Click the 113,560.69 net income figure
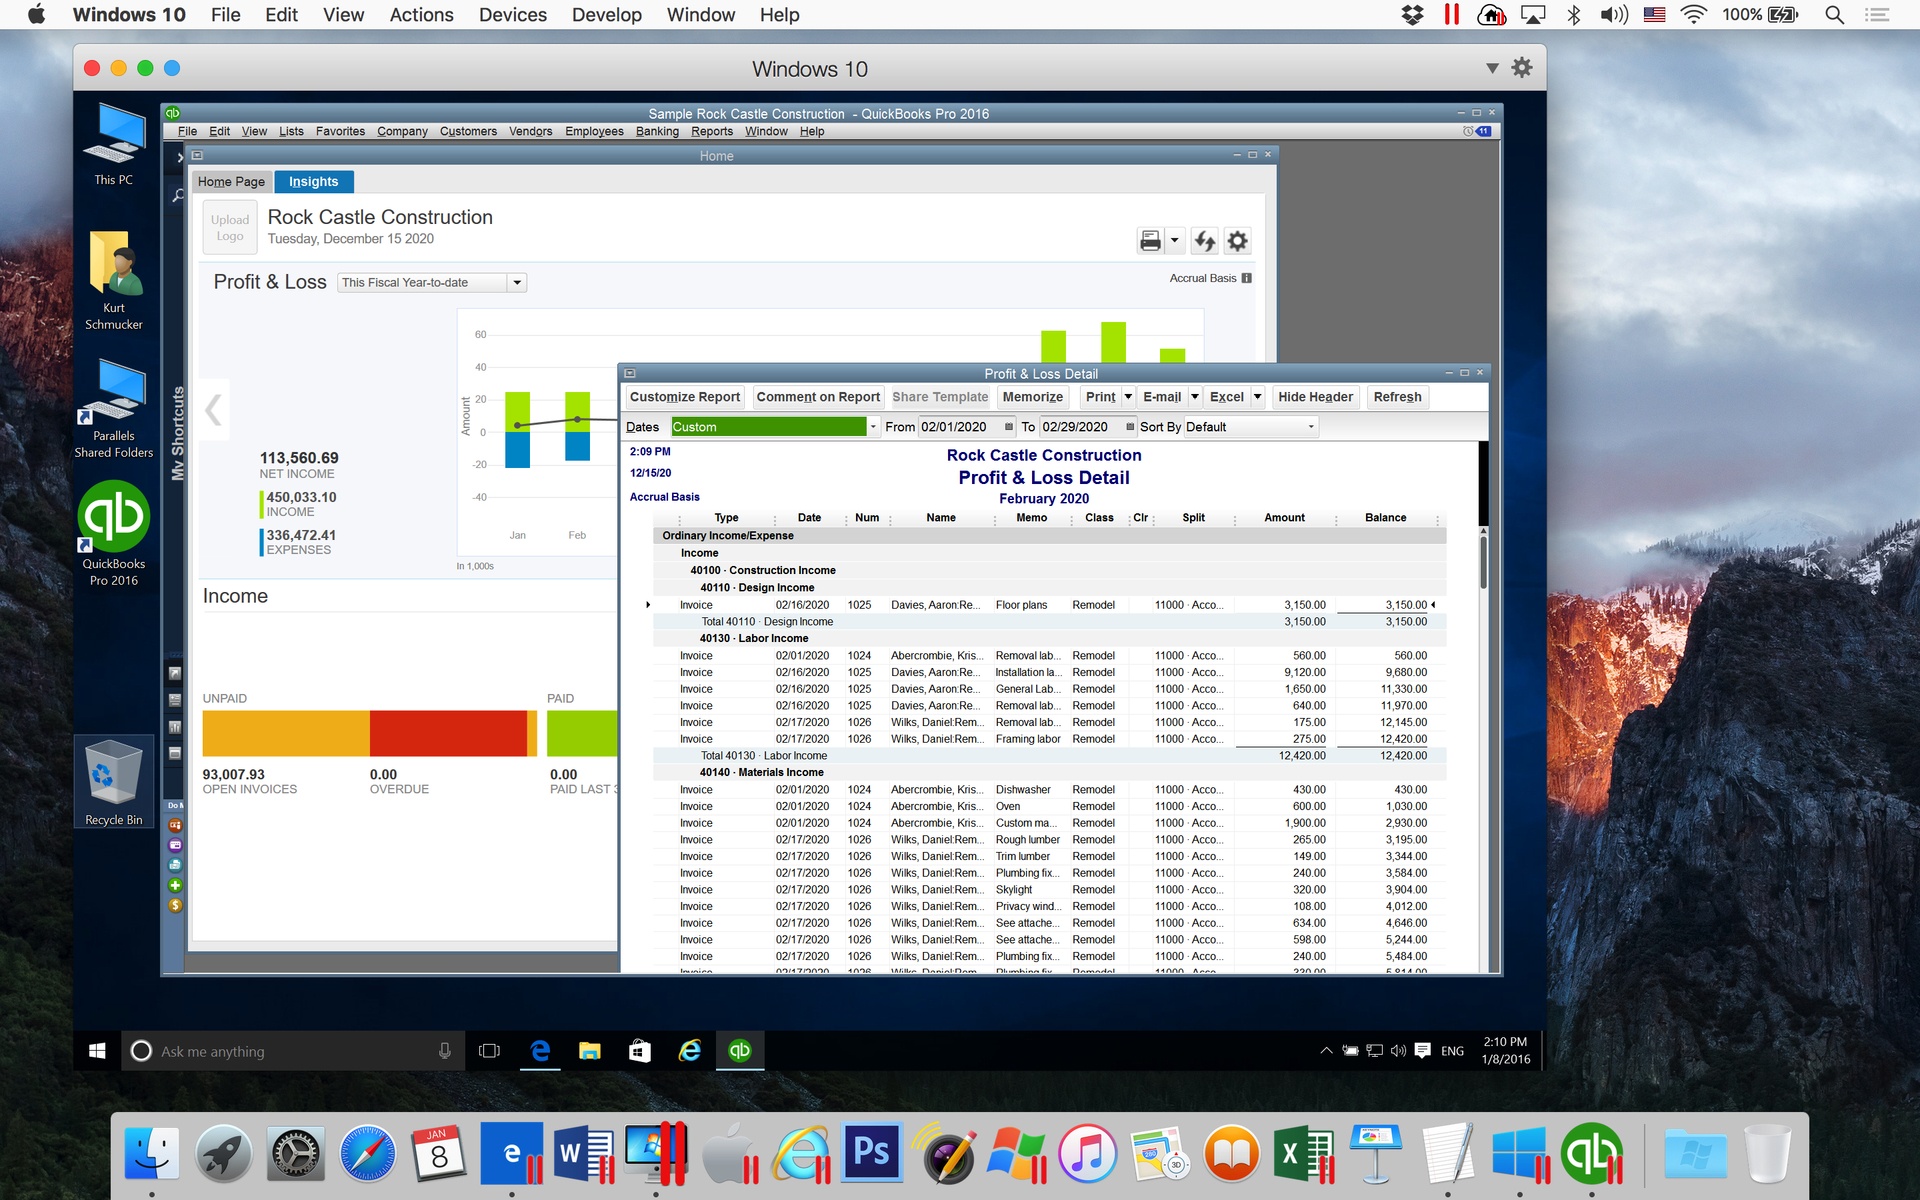 click(299, 458)
